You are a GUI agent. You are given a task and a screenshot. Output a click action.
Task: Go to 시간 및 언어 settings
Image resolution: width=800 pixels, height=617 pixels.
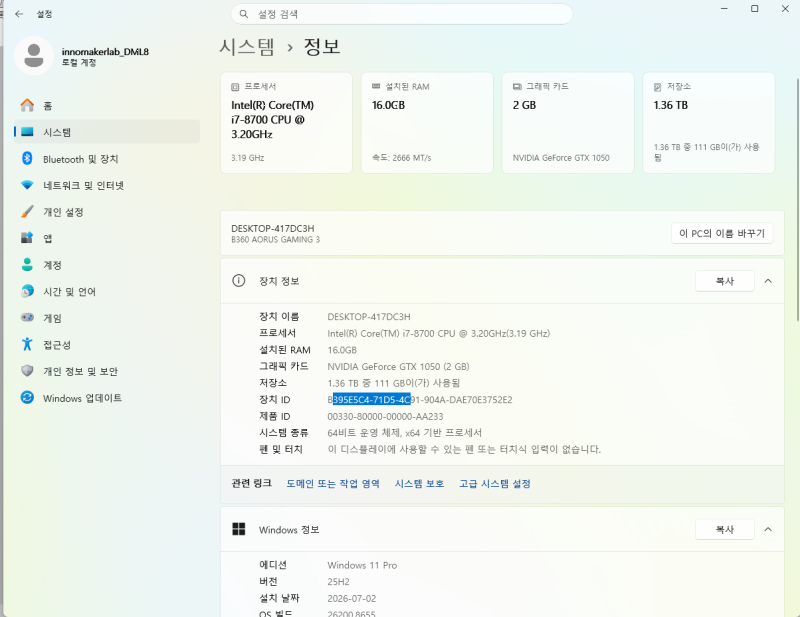click(x=107, y=291)
